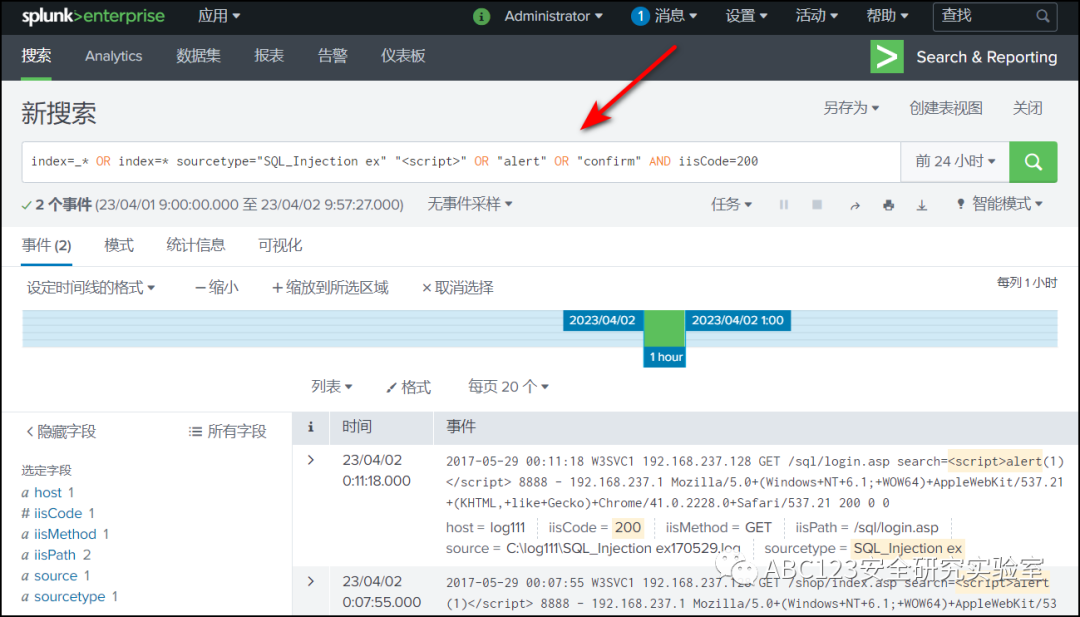
Task: Open the 应用 dropdown menu
Action: (x=219, y=16)
